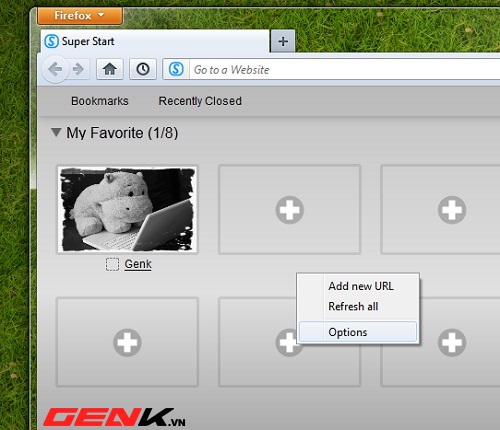Tick the dashed box beside Genk

click(112, 264)
